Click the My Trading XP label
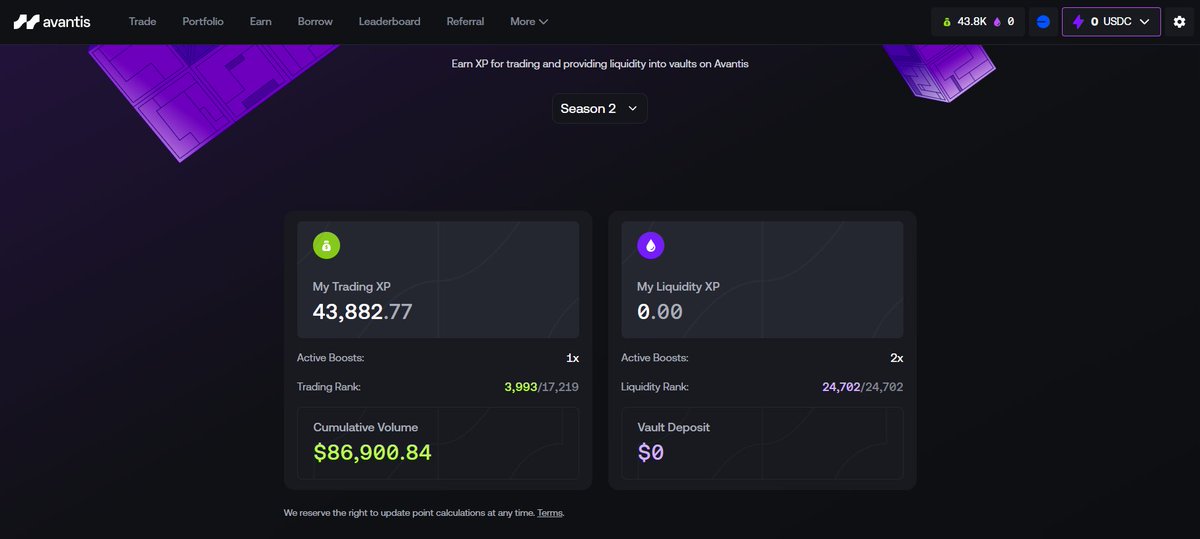The image size is (1200, 539). pyautogui.click(x=352, y=287)
